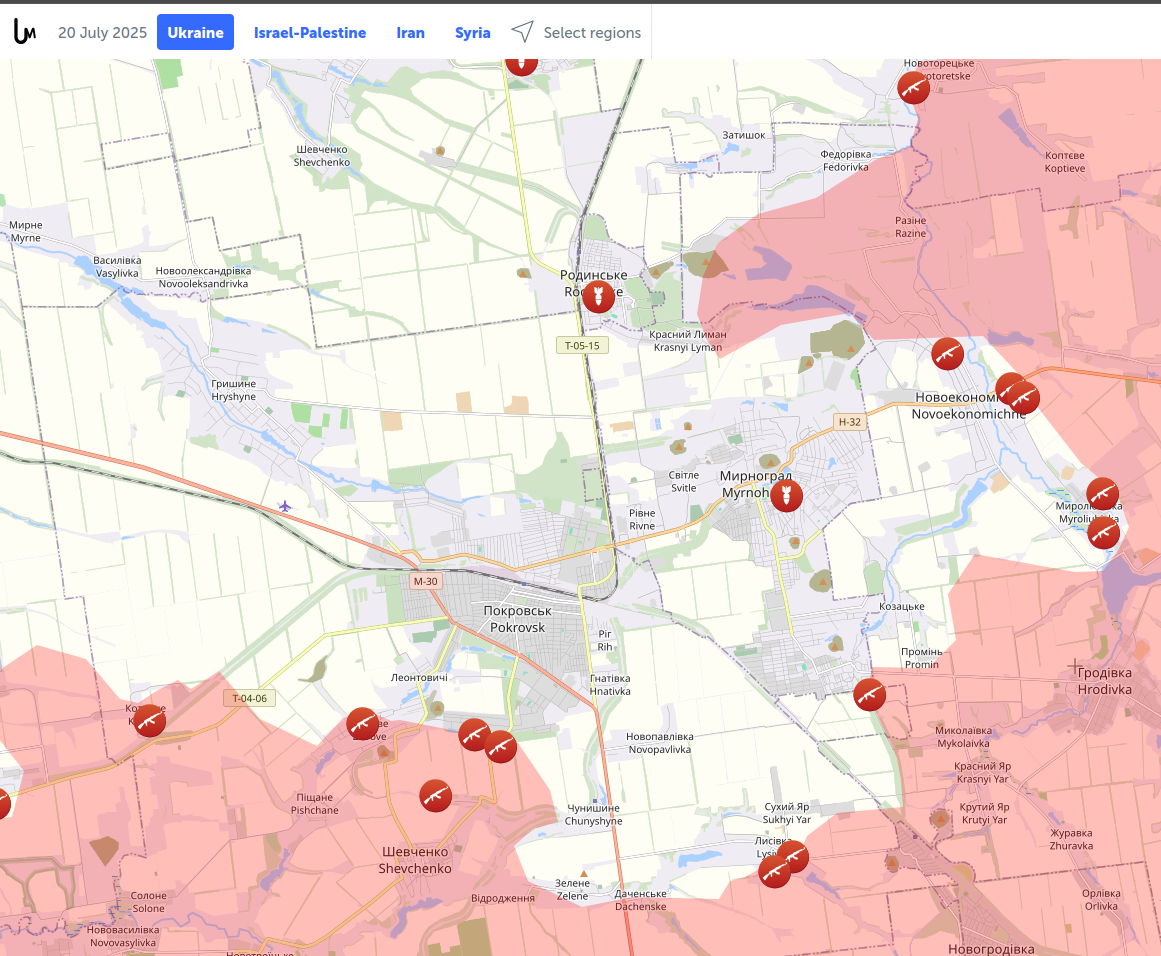The image size is (1161, 956).
Task: Click the Mykolaivka village label
Action: pos(963,737)
